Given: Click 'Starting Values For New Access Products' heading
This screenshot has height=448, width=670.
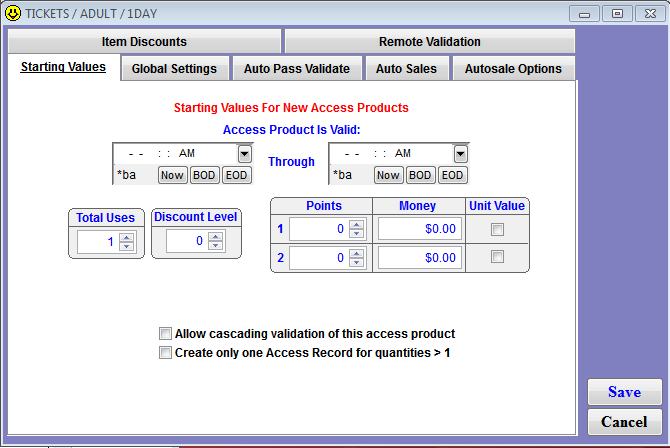Looking at the screenshot, I should (291, 108).
